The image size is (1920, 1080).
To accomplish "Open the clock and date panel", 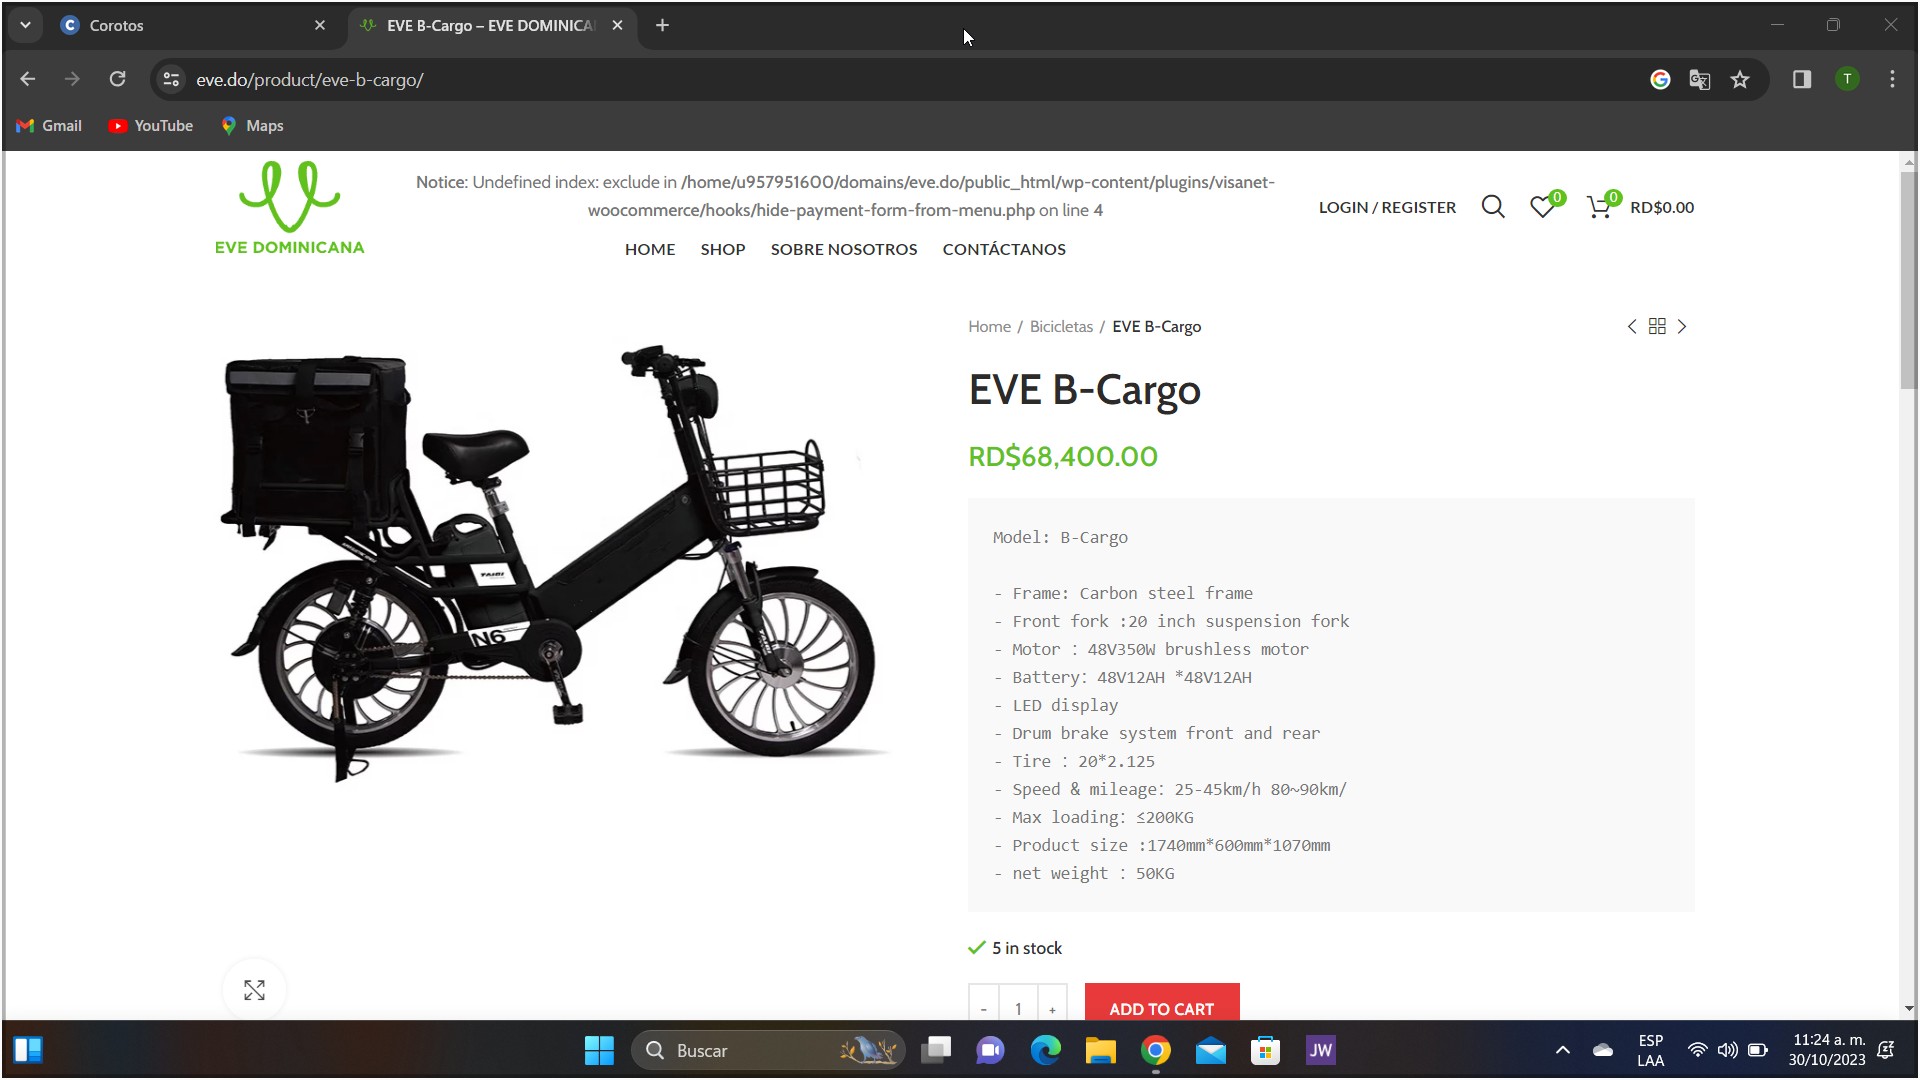I will tap(1828, 1050).
